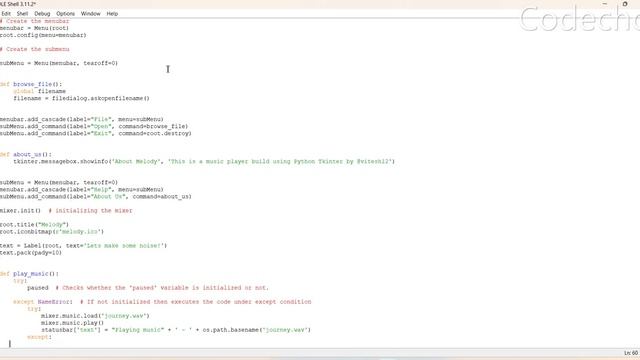Image resolution: width=640 pixels, height=360 pixels.
Task: Click the 'def play_music():' line
Action: (x=29, y=274)
